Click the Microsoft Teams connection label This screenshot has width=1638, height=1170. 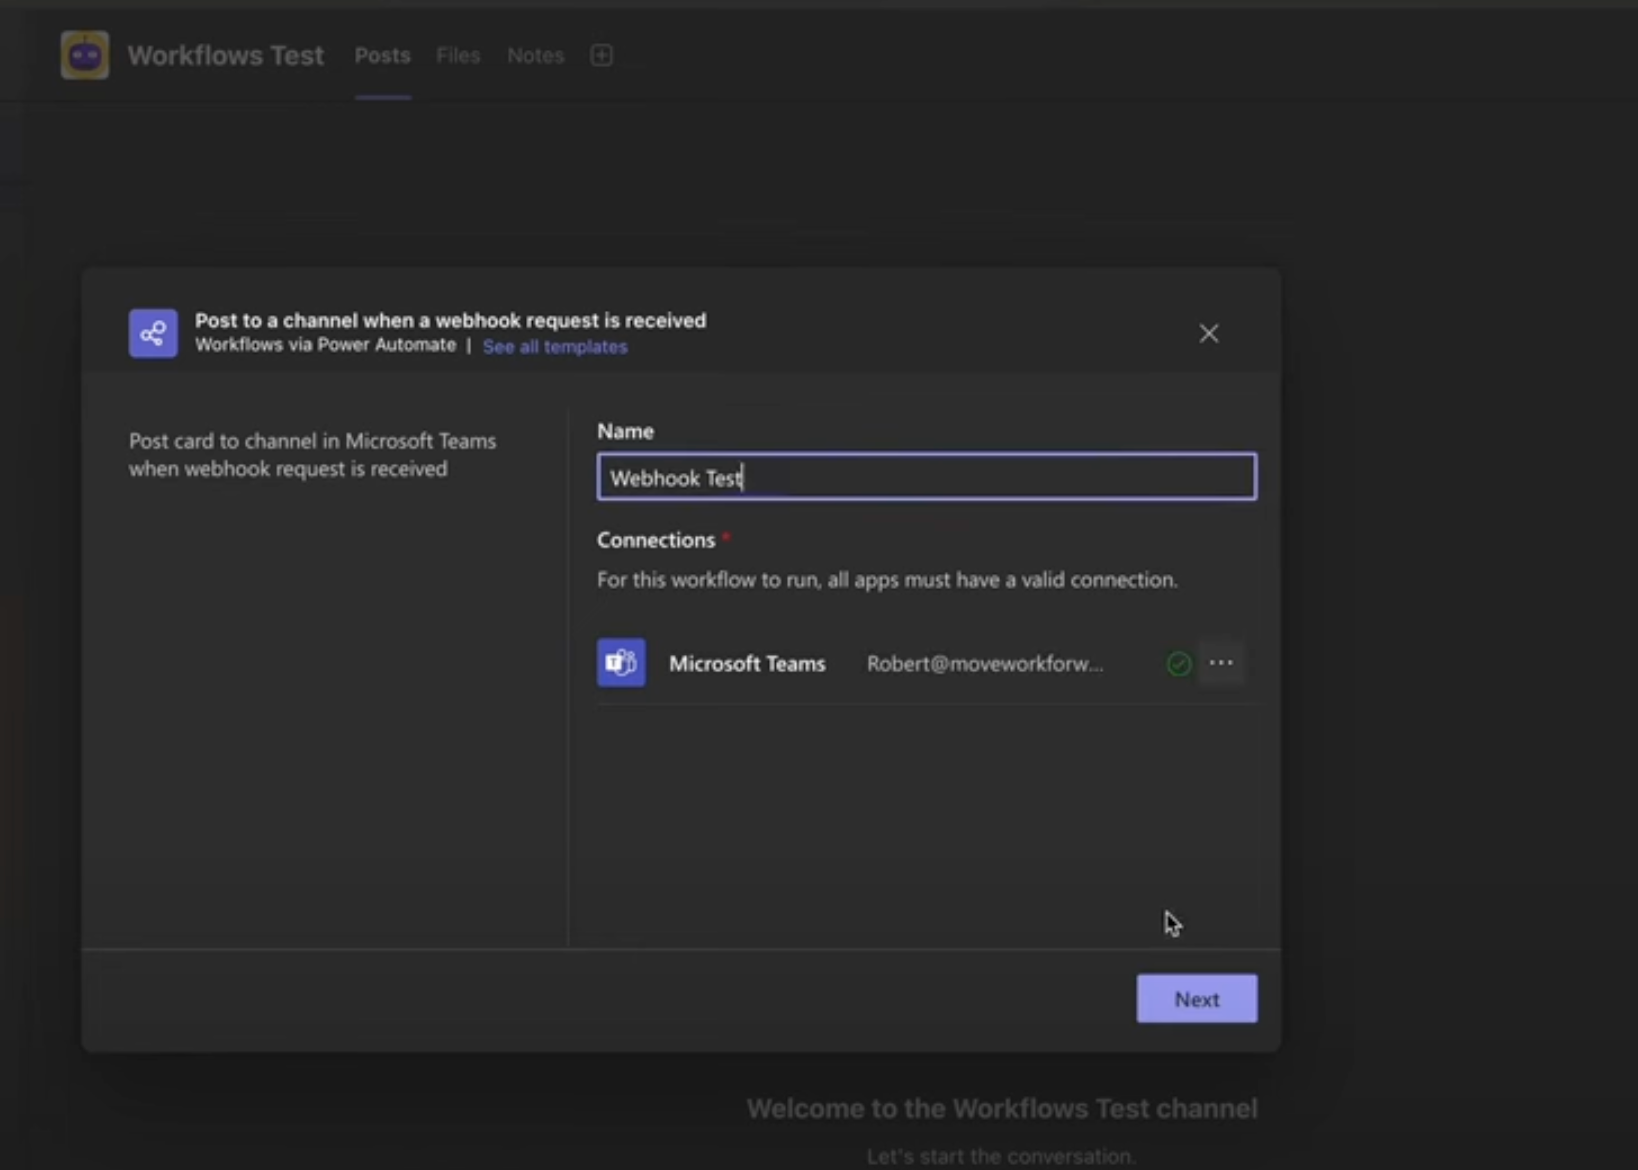(747, 664)
